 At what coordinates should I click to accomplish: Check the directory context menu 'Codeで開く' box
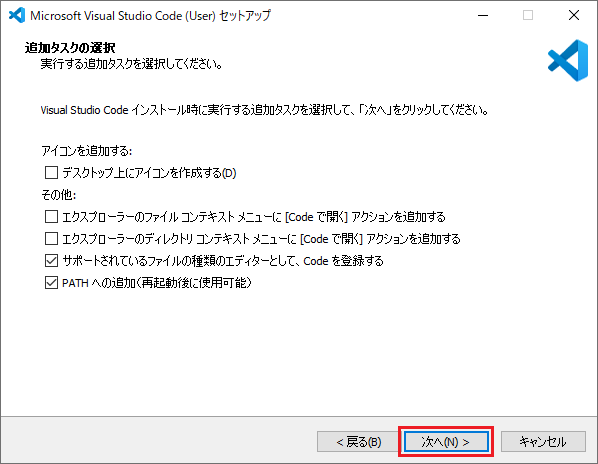tap(51, 239)
